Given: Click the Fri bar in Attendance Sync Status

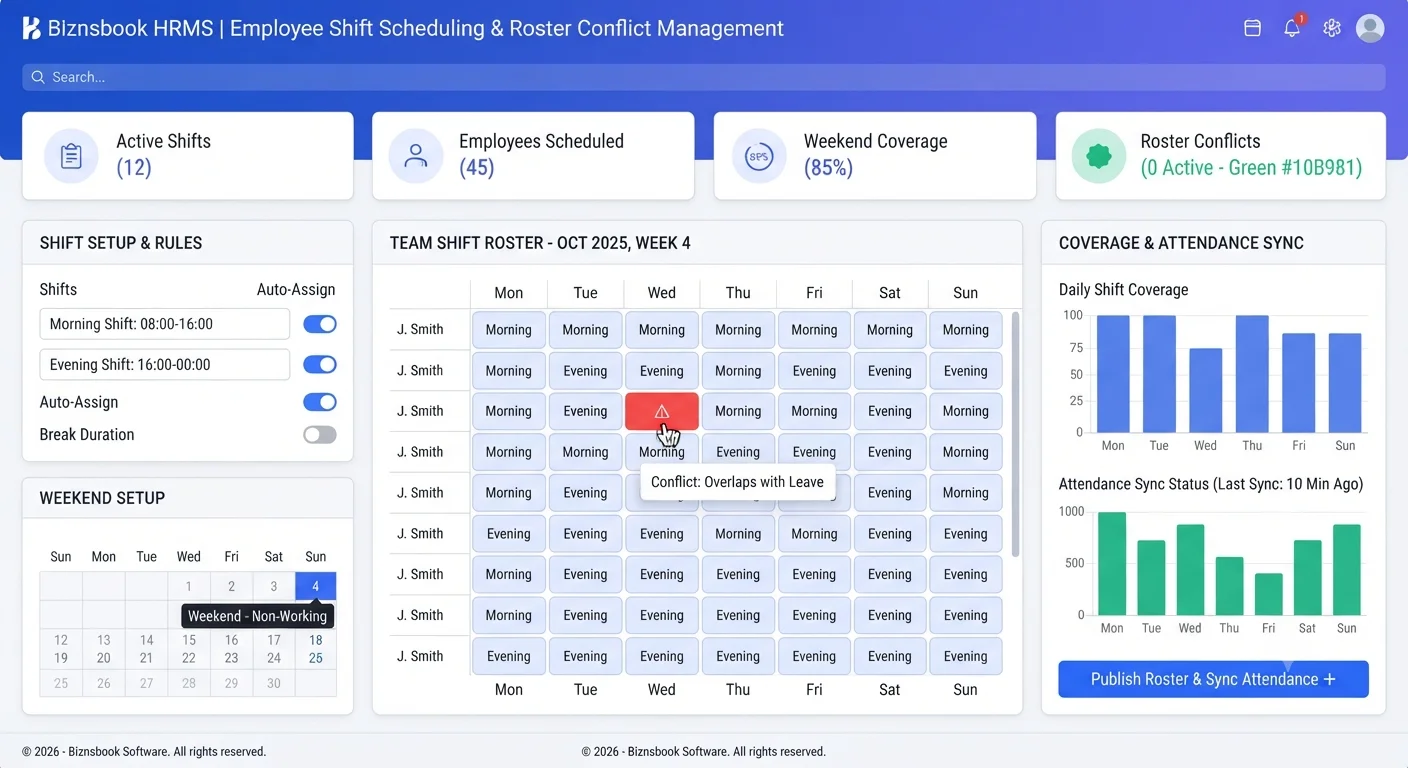Looking at the screenshot, I should tap(1269, 594).
